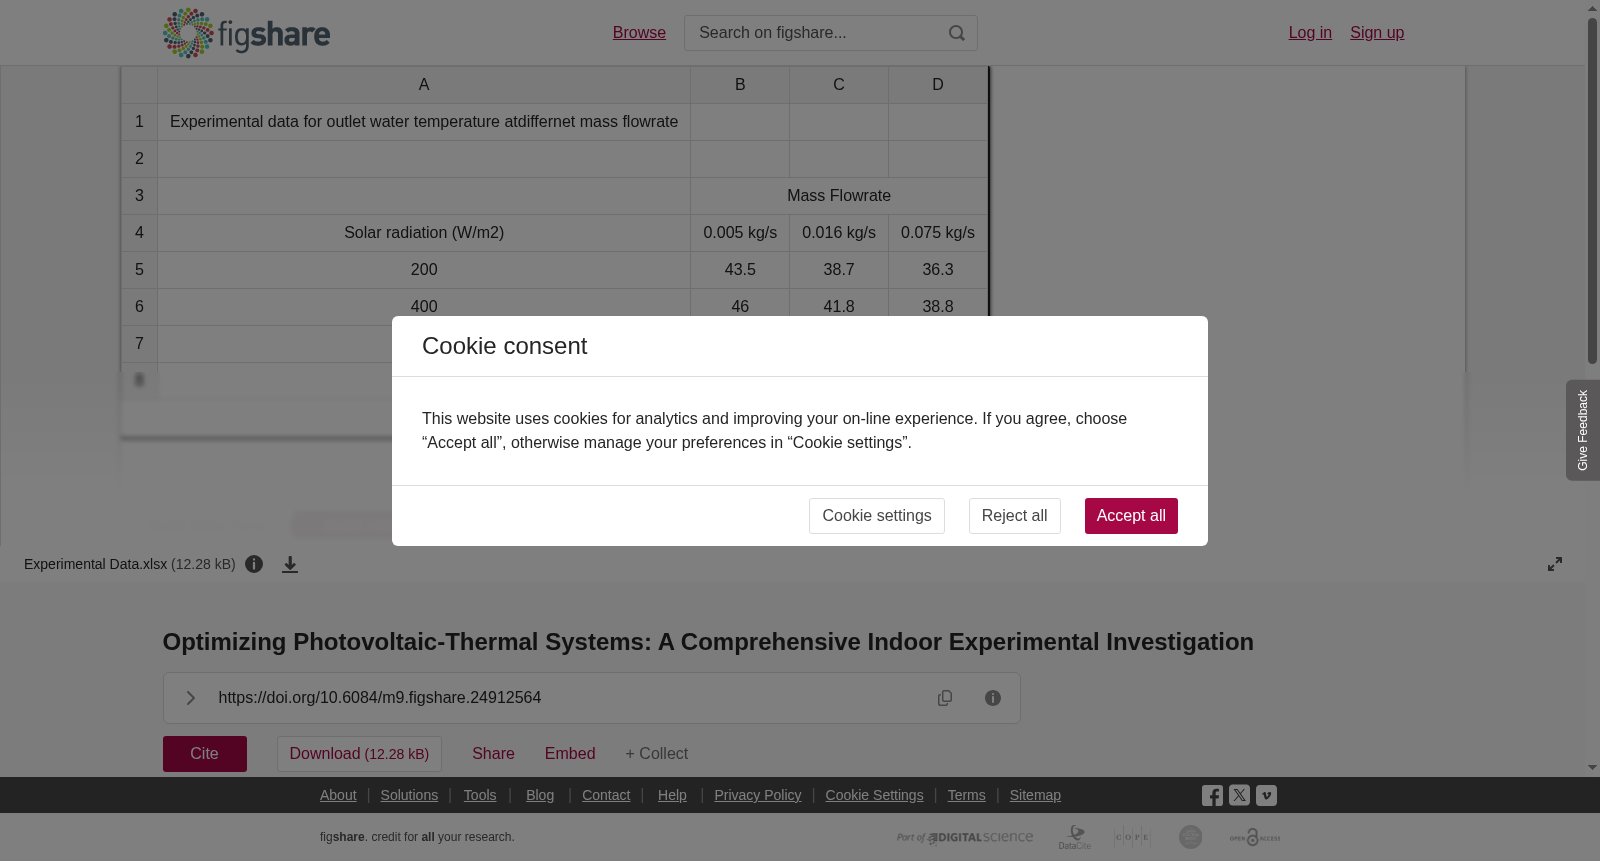Open file info icon next to Experimental Data.xlsx
This screenshot has height=861, width=1600.
(254, 564)
